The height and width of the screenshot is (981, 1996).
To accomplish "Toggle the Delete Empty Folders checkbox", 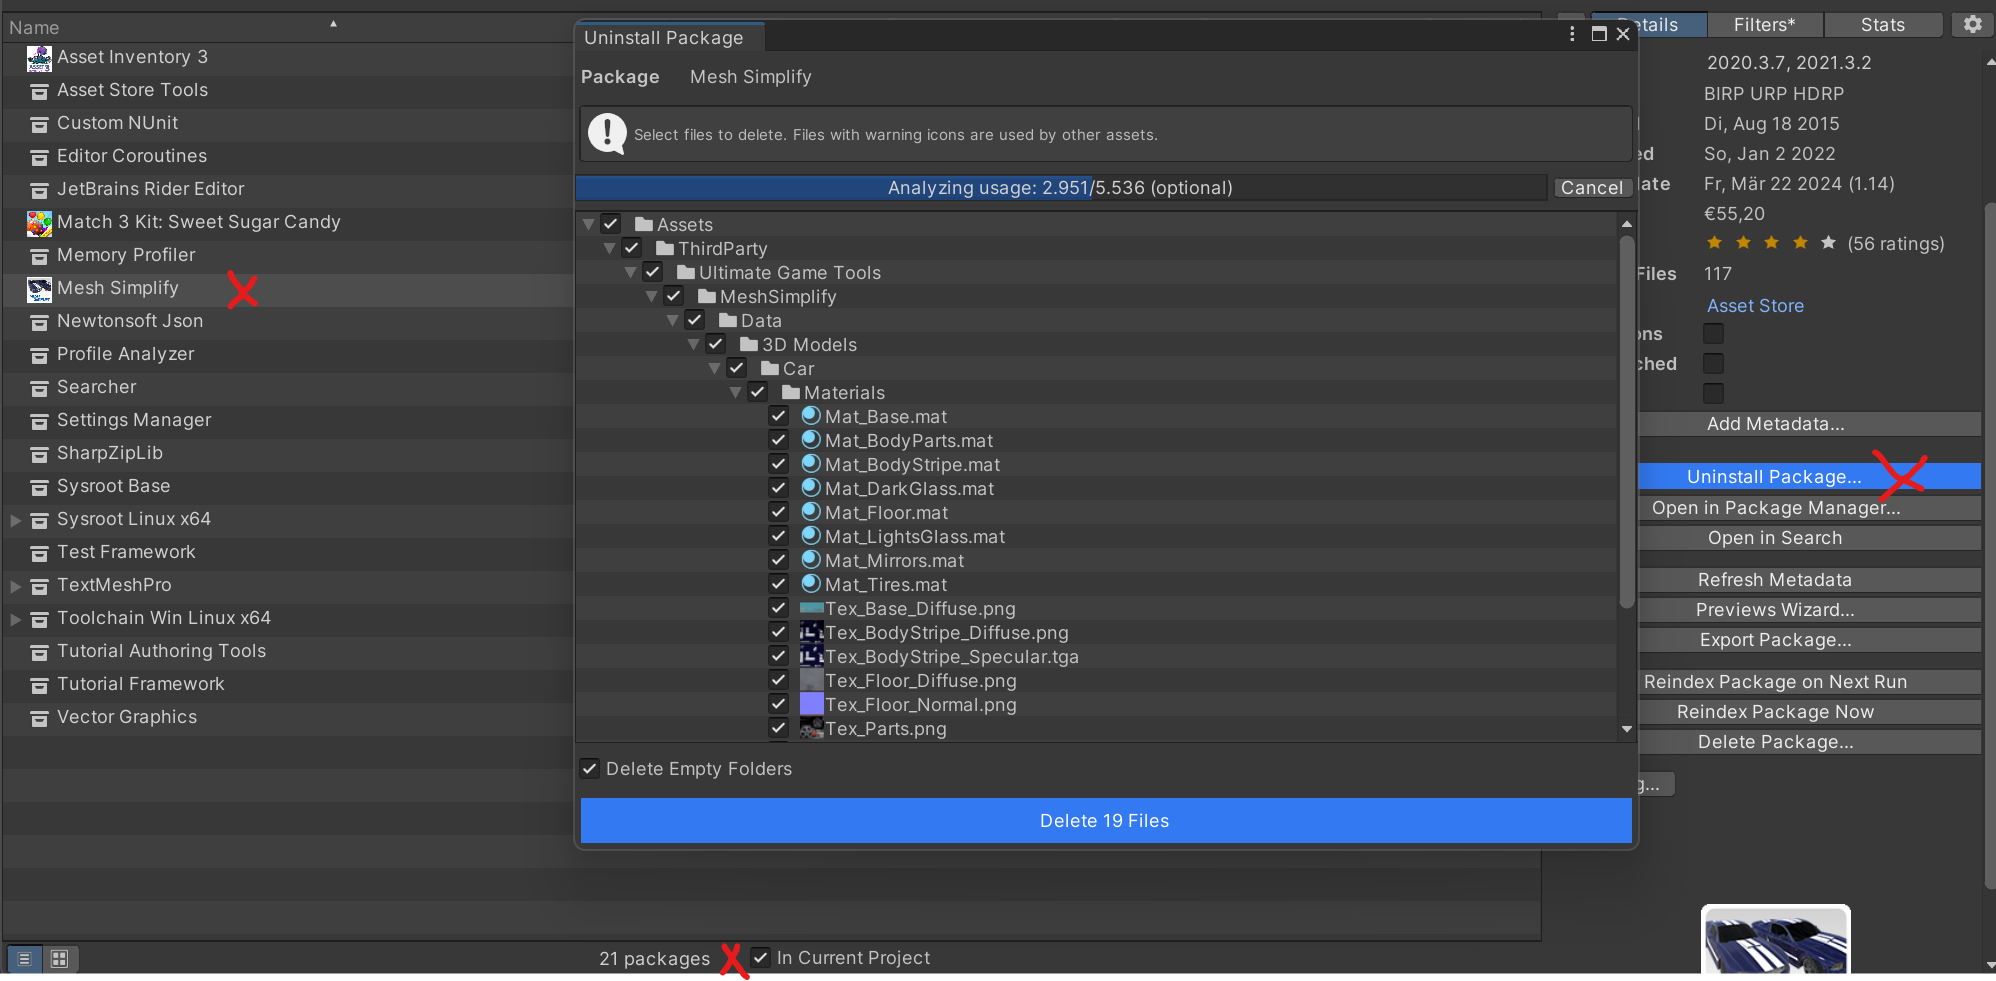I will pyautogui.click(x=590, y=769).
